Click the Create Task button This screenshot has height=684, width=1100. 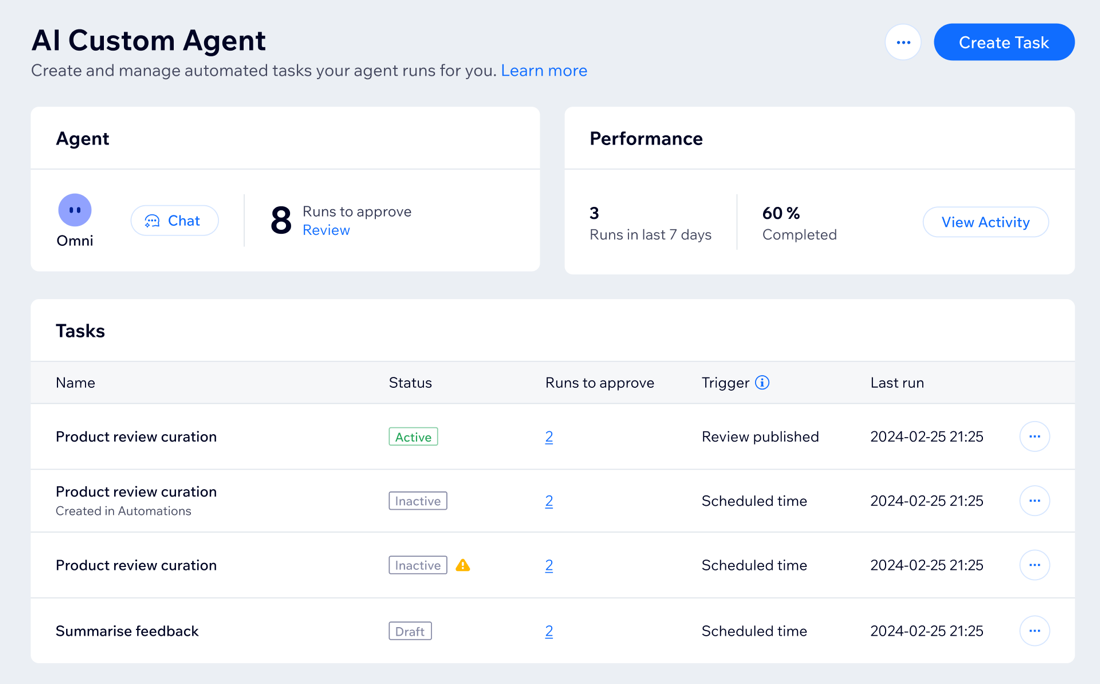(1004, 42)
